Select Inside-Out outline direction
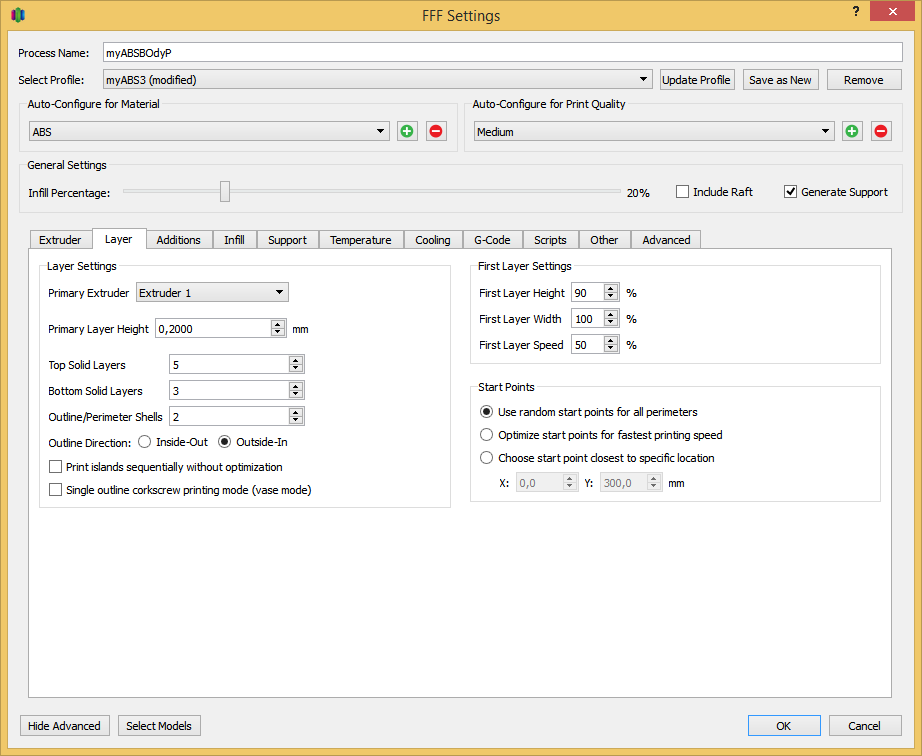The width and height of the screenshot is (922, 756). 144,441
